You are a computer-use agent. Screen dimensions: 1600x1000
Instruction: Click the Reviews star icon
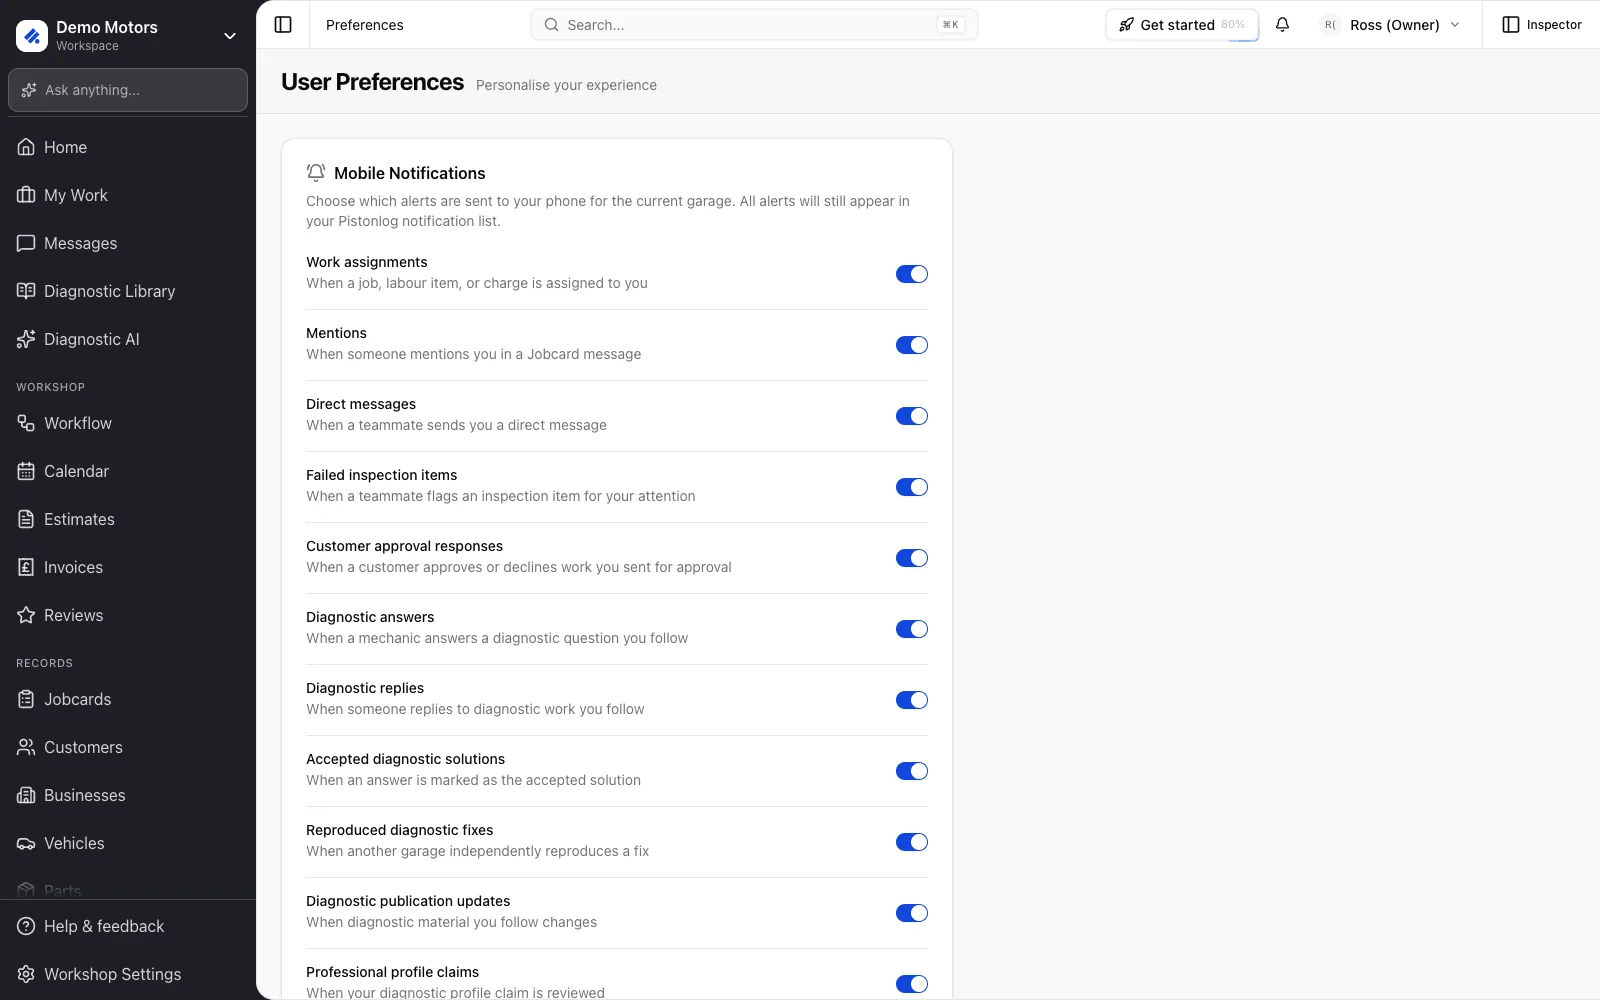(x=26, y=615)
